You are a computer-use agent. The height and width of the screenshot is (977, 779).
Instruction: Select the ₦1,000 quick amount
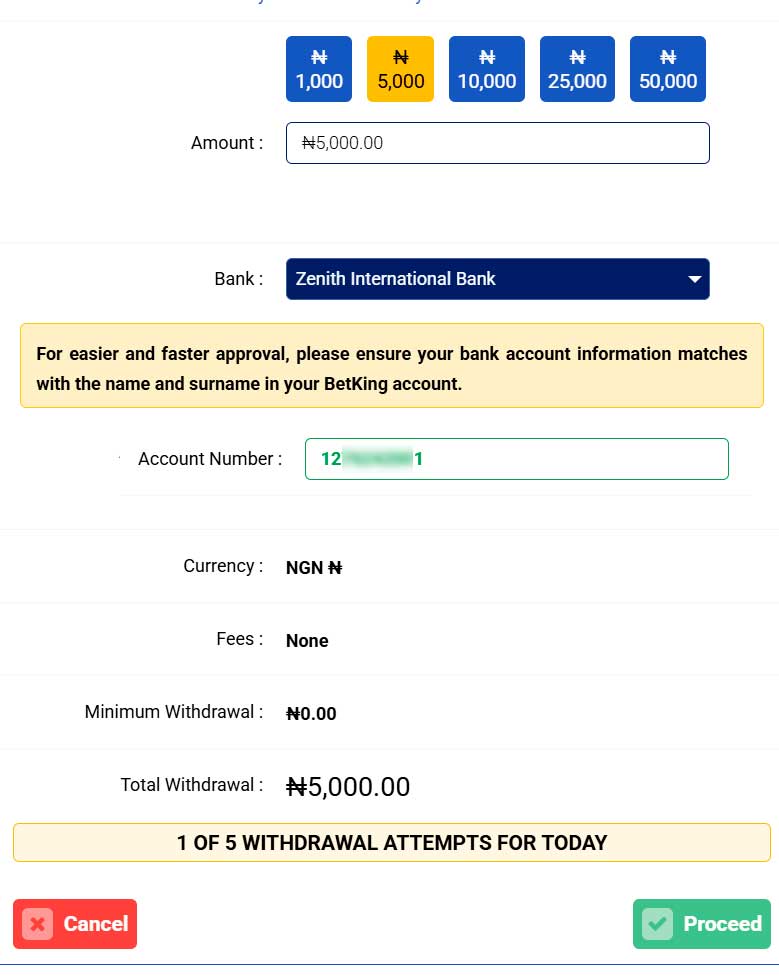319,69
